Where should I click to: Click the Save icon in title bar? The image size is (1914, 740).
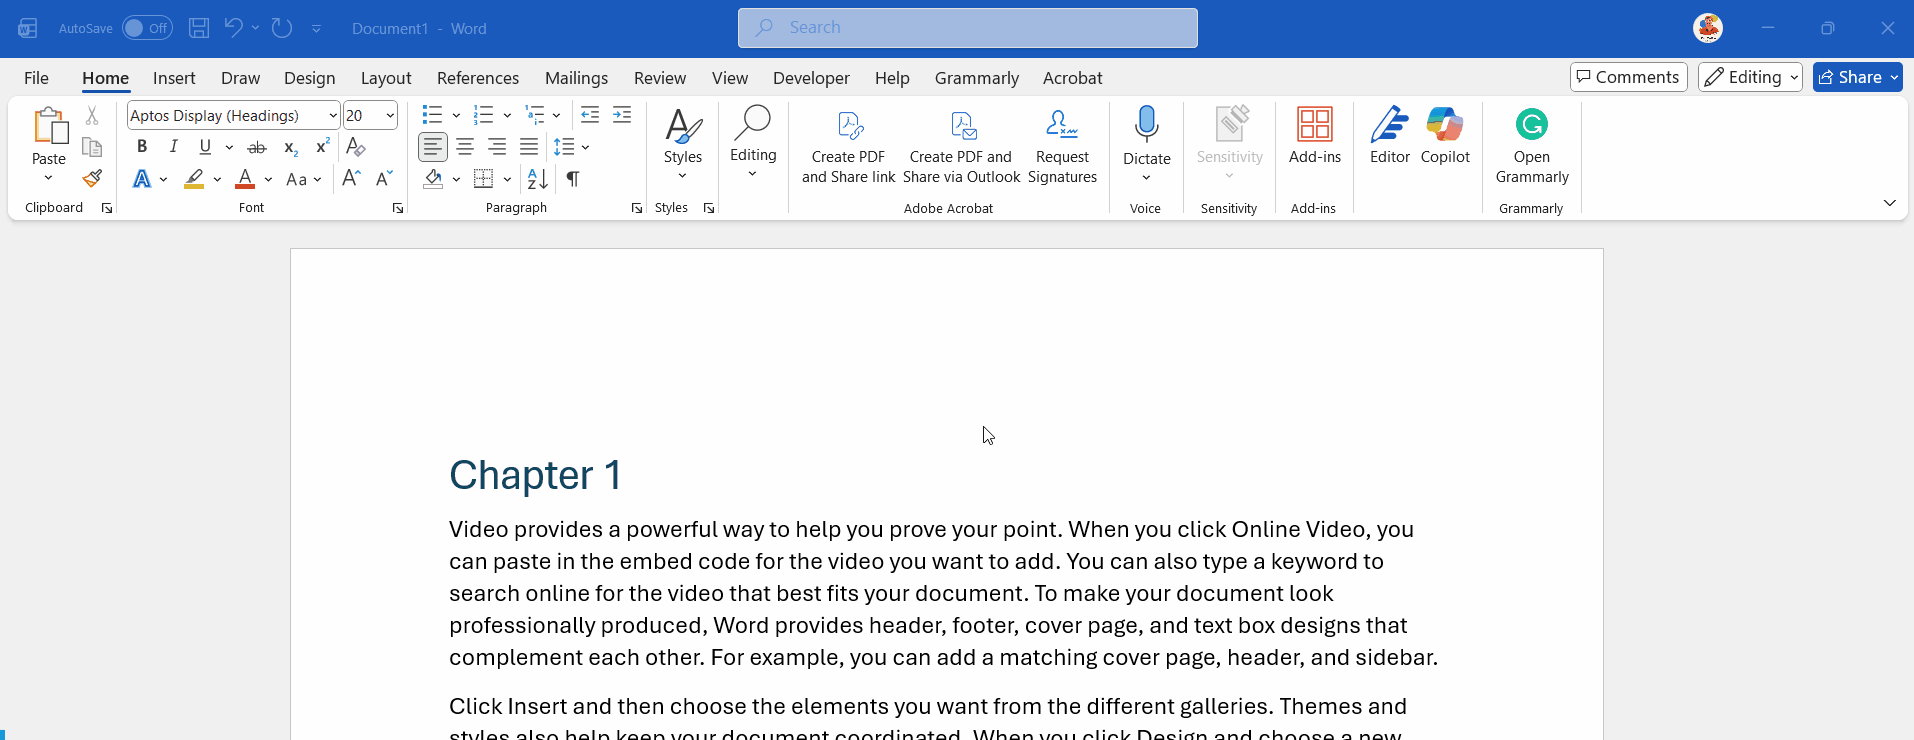199,28
